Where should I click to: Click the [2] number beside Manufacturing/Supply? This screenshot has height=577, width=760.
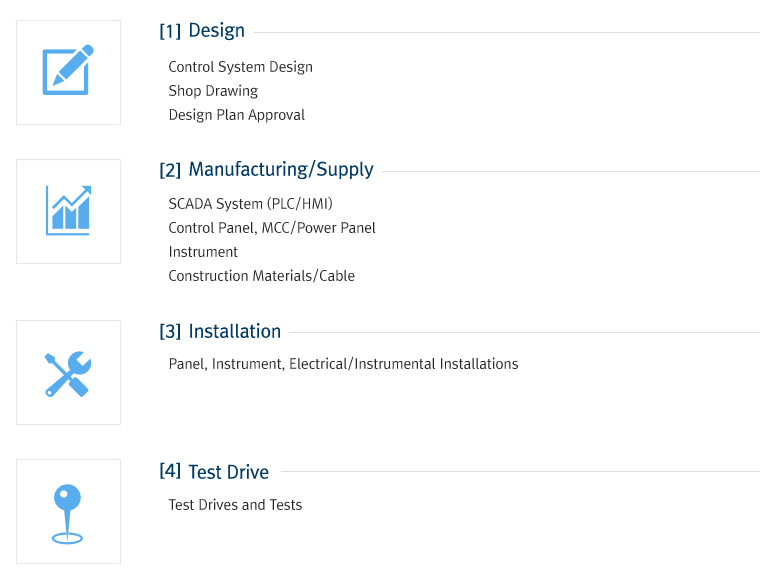pyautogui.click(x=170, y=170)
